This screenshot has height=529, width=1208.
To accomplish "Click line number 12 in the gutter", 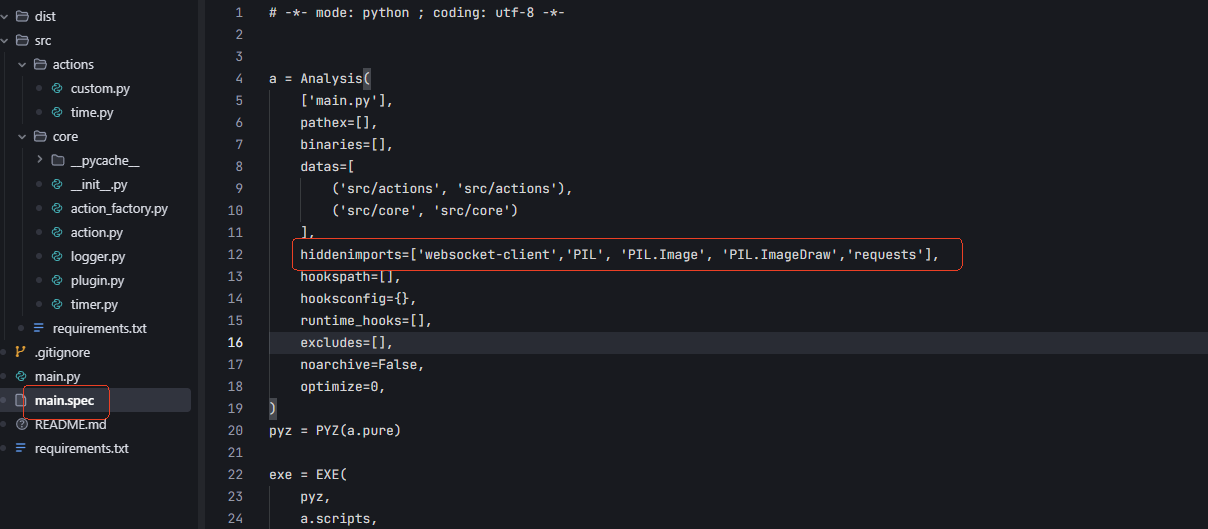I will pos(235,254).
